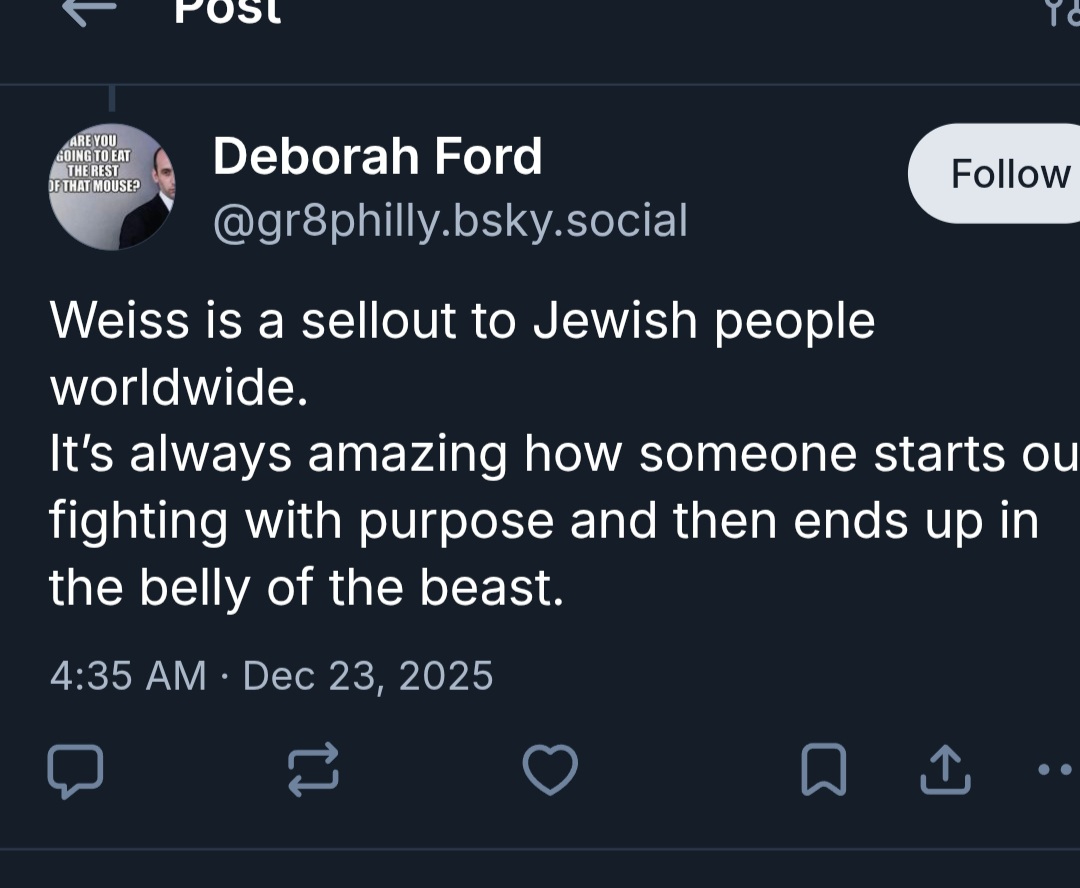This screenshot has height=888, width=1080.
Task: Click the thread connector line above avatar
Action: tap(111, 98)
